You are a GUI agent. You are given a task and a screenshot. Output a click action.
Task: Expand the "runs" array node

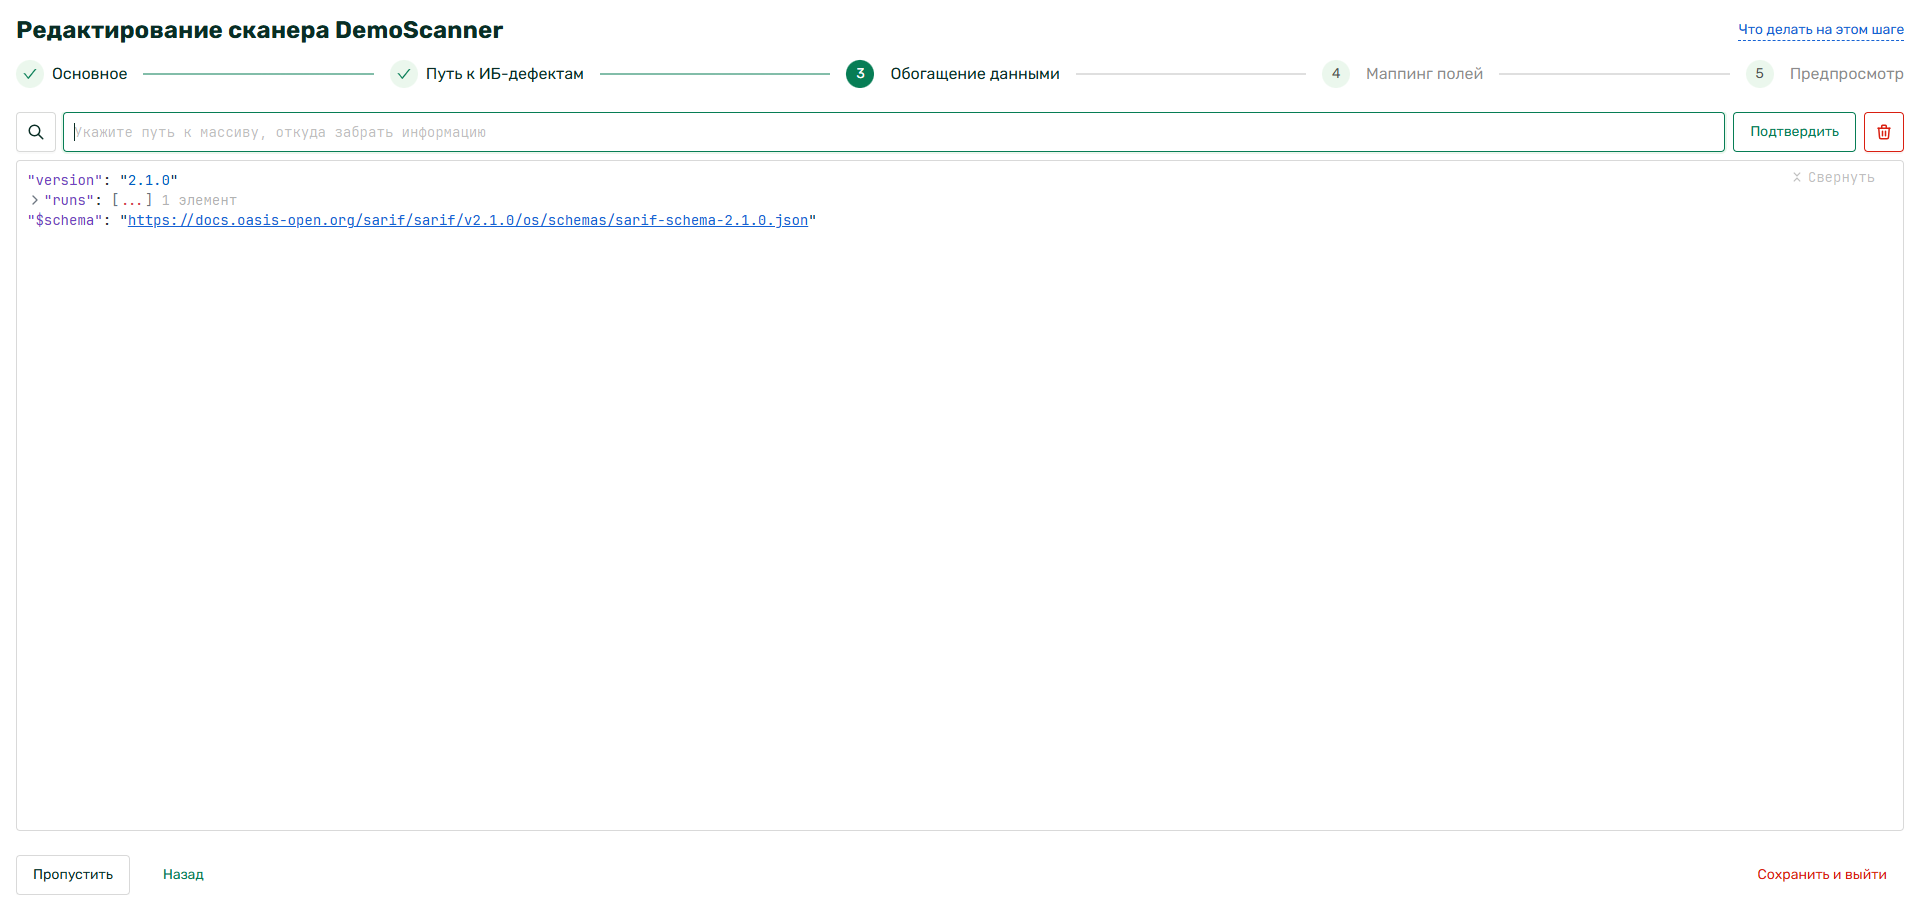click(x=35, y=200)
